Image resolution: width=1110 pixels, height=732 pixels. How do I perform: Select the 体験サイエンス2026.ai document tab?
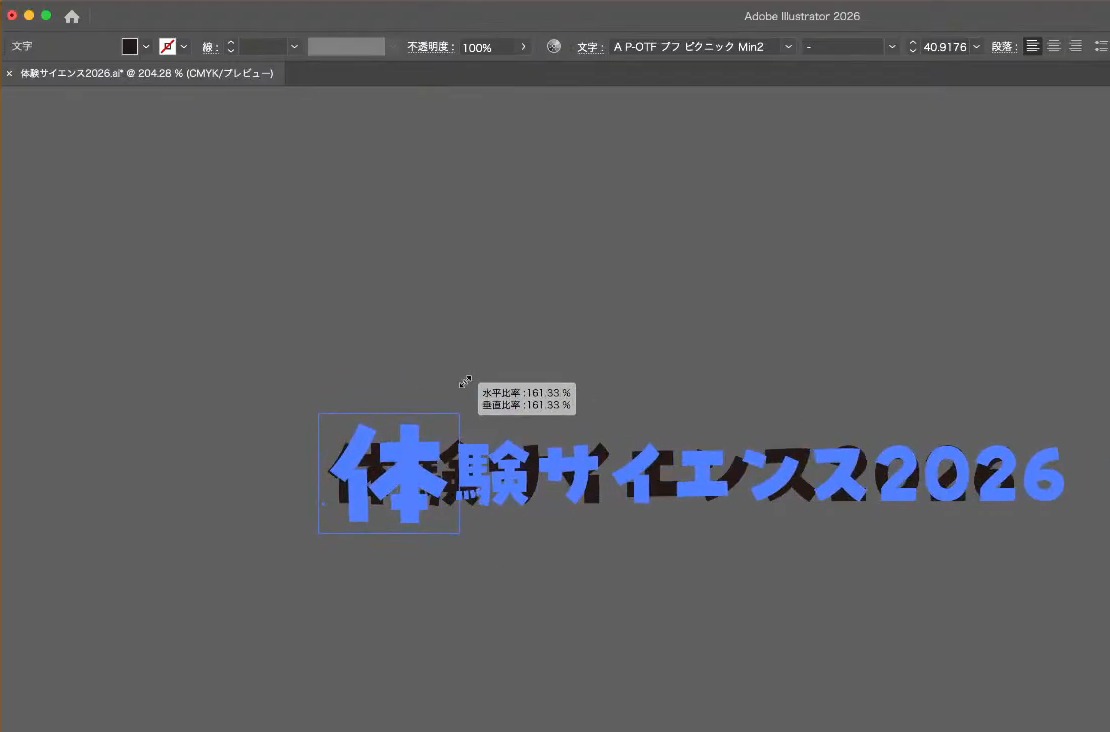coord(147,74)
